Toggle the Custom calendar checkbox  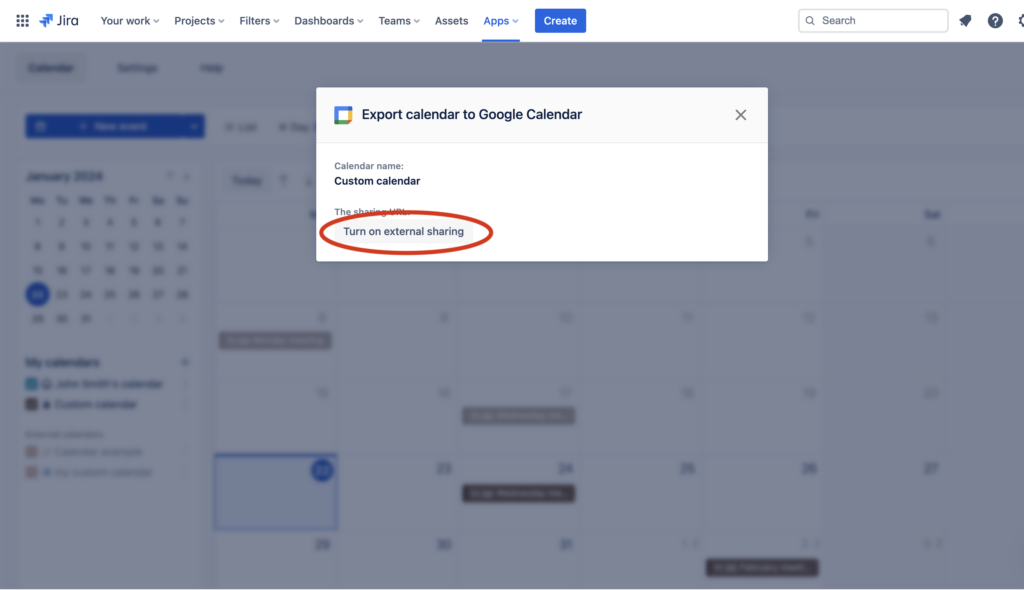click(x=32, y=404)
